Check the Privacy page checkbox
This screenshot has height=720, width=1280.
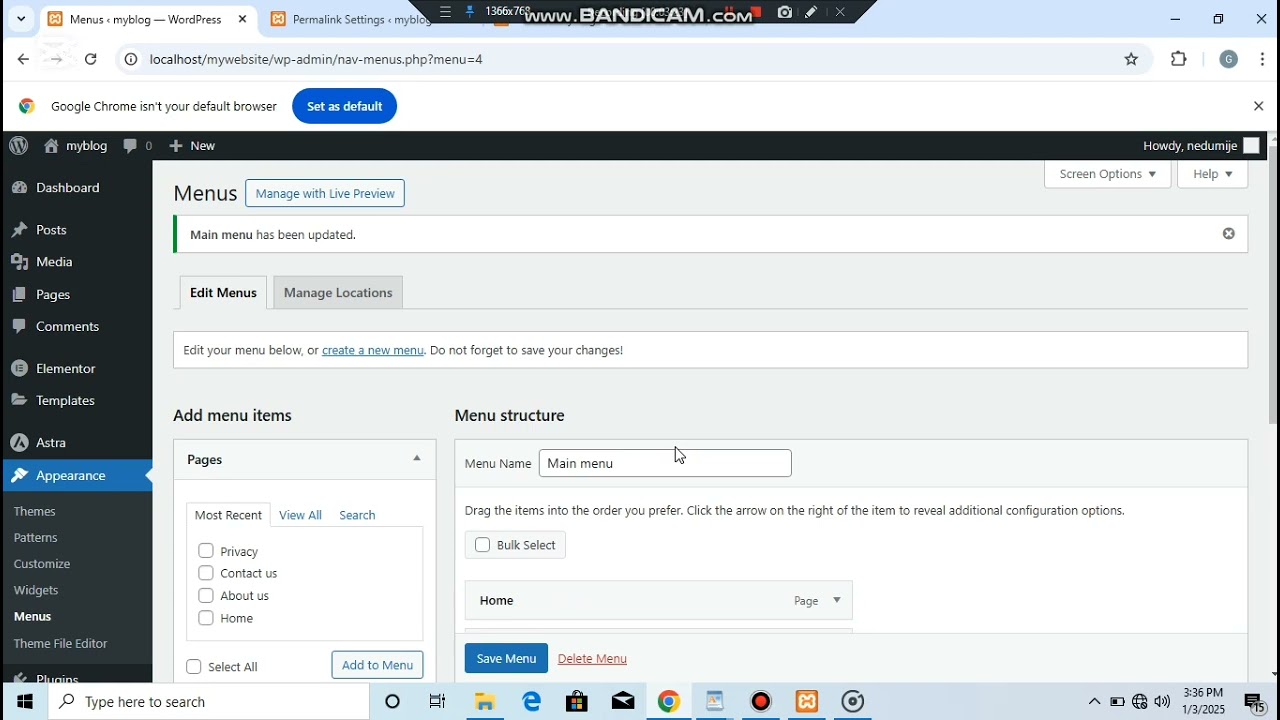(x=206, y=551)
